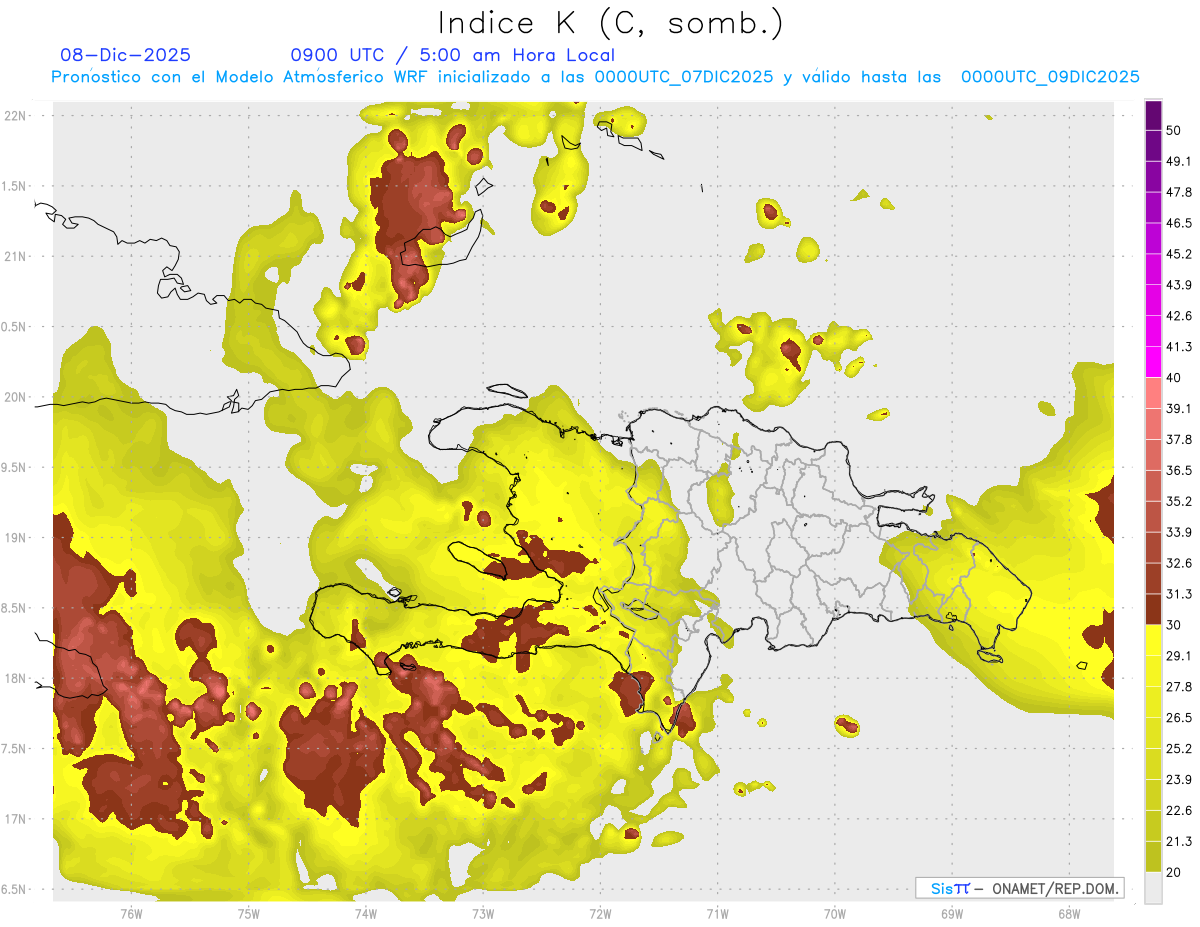Click the longitude label "73W"
The width and height of the screenshot is (1200, 927).
pos(483,914)
